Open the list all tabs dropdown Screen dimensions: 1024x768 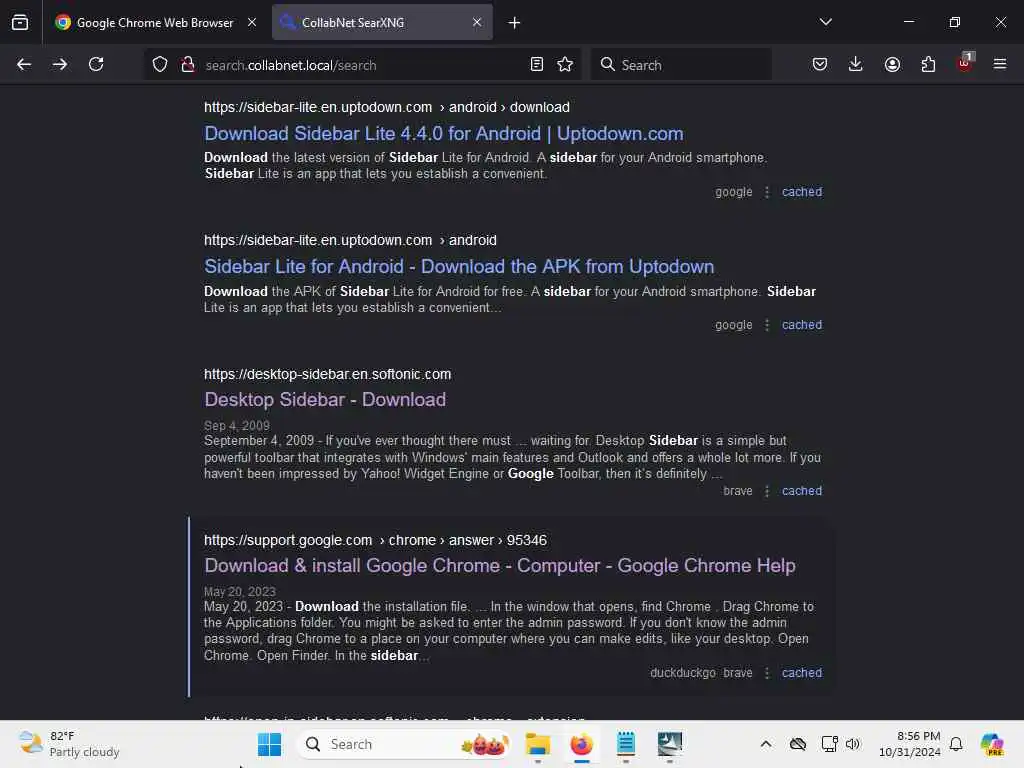click(x=825, y=22)
